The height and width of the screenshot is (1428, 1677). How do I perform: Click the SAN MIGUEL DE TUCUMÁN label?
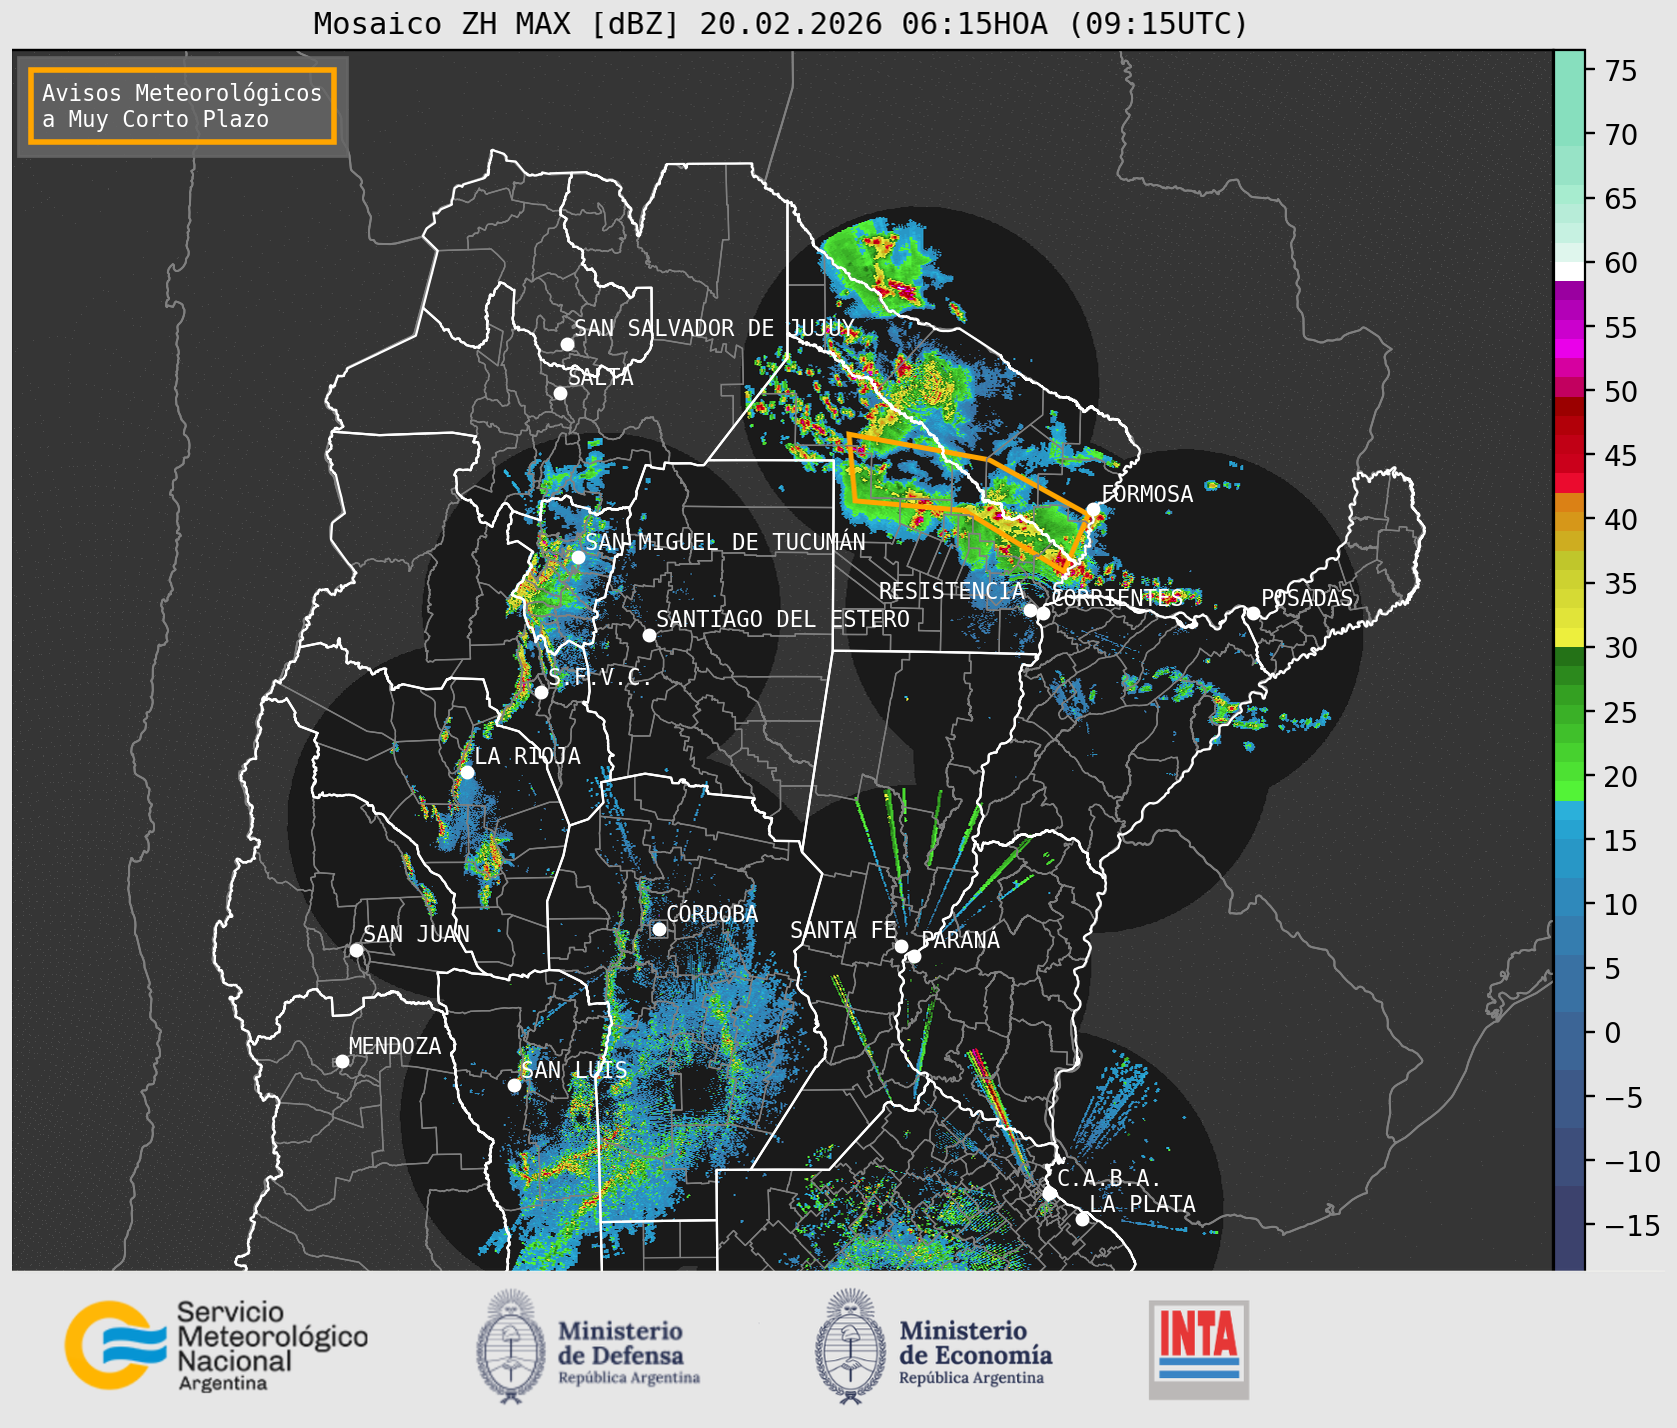(725, 542)
